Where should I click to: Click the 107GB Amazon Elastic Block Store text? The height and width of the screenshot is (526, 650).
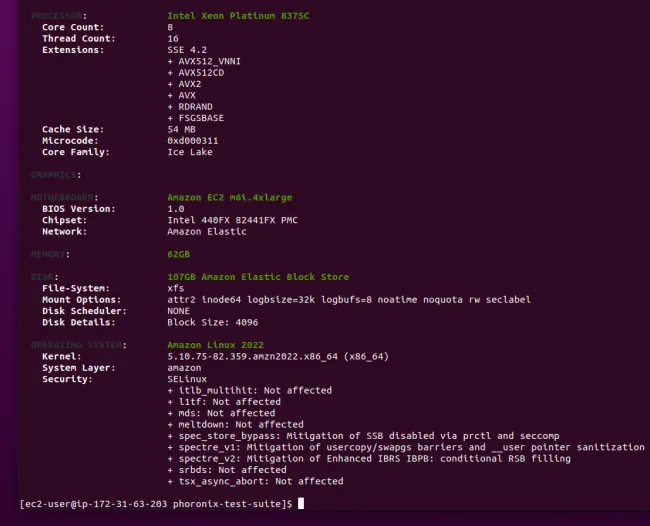tap(258, 276)
